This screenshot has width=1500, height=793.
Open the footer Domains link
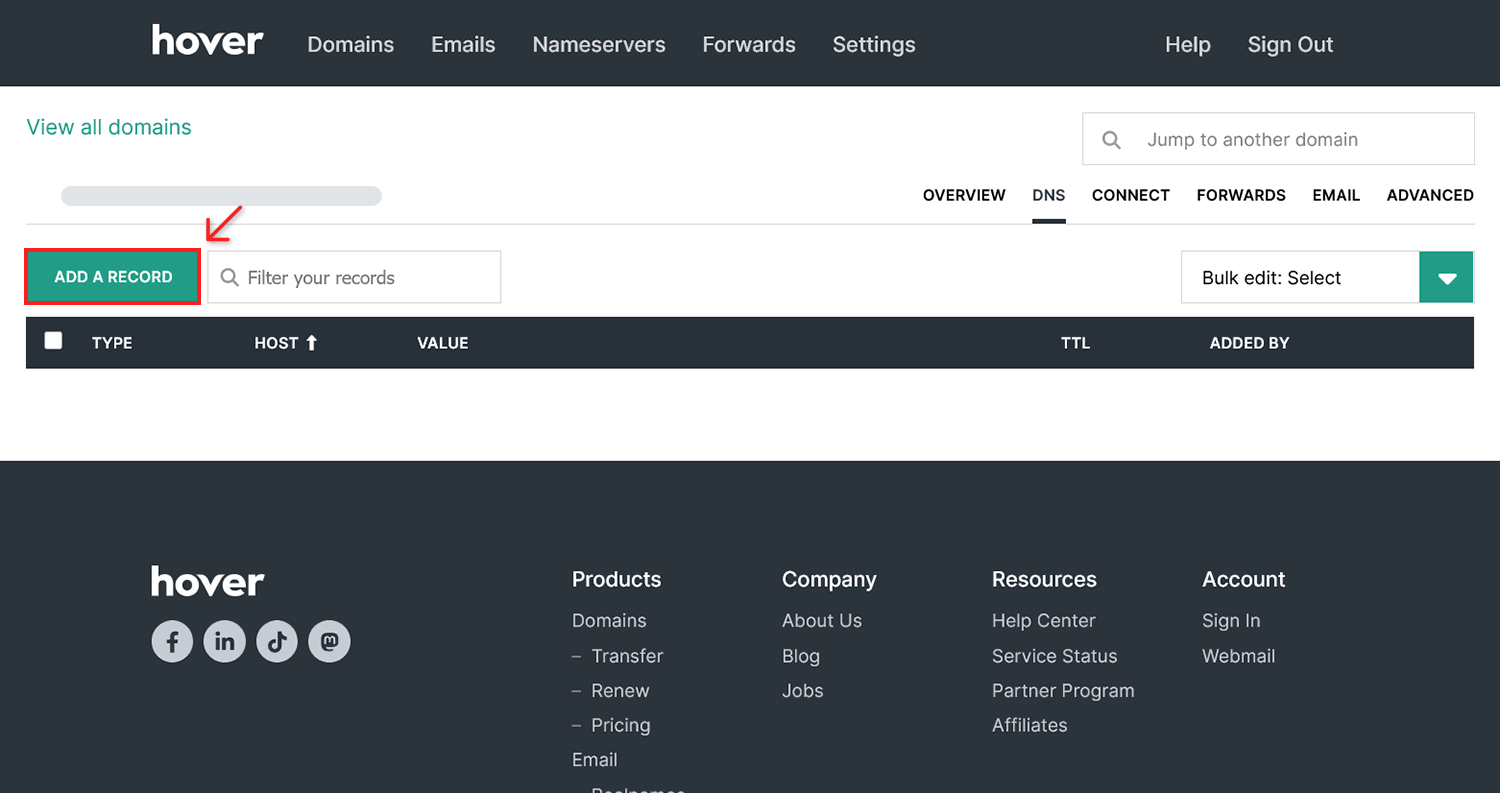click(609, 621)
